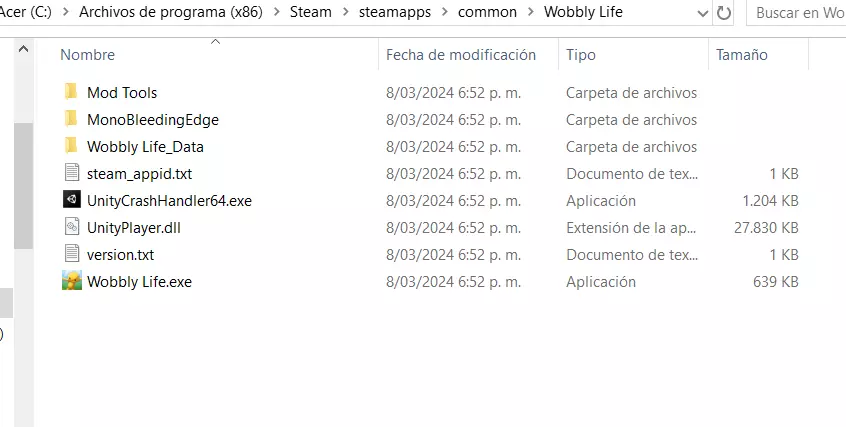Screen dimensions: 846x427
Task: Open the address bar history dropdown
Action: (701, 13)
